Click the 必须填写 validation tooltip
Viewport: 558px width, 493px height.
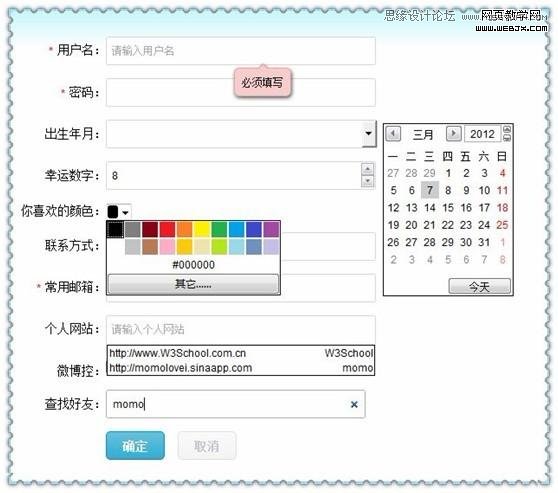262,82
